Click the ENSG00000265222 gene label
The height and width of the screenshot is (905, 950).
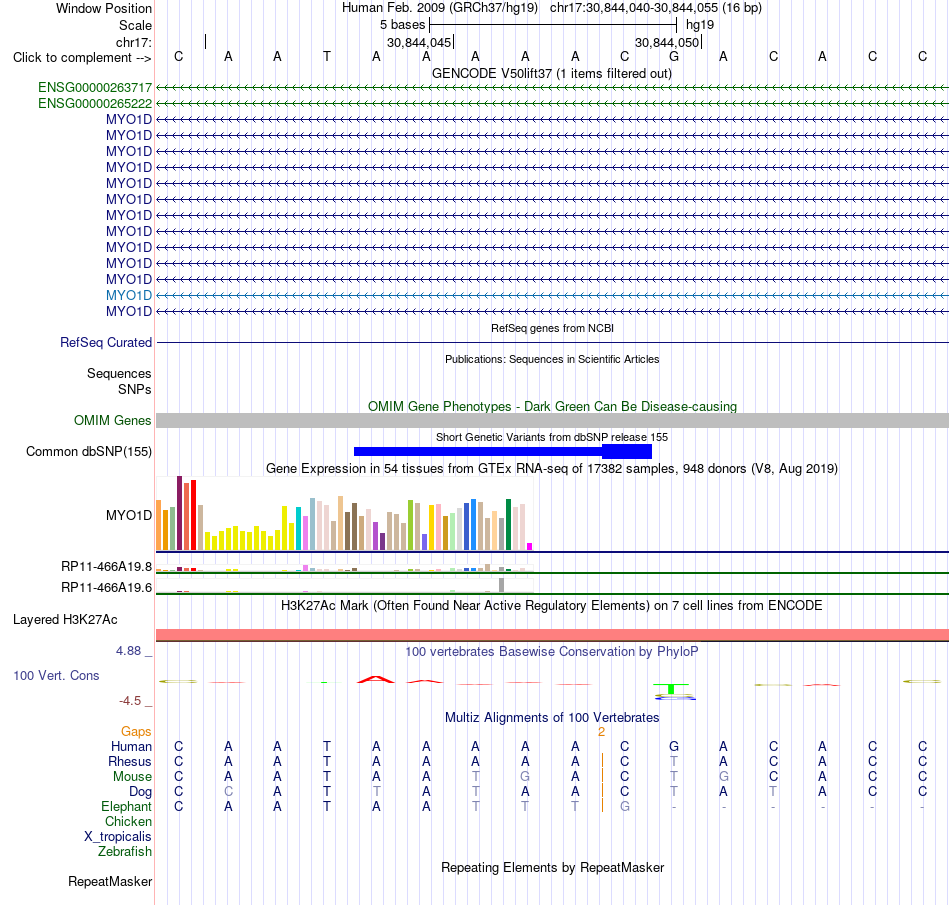pyautogui.click(x=95, y=104)
